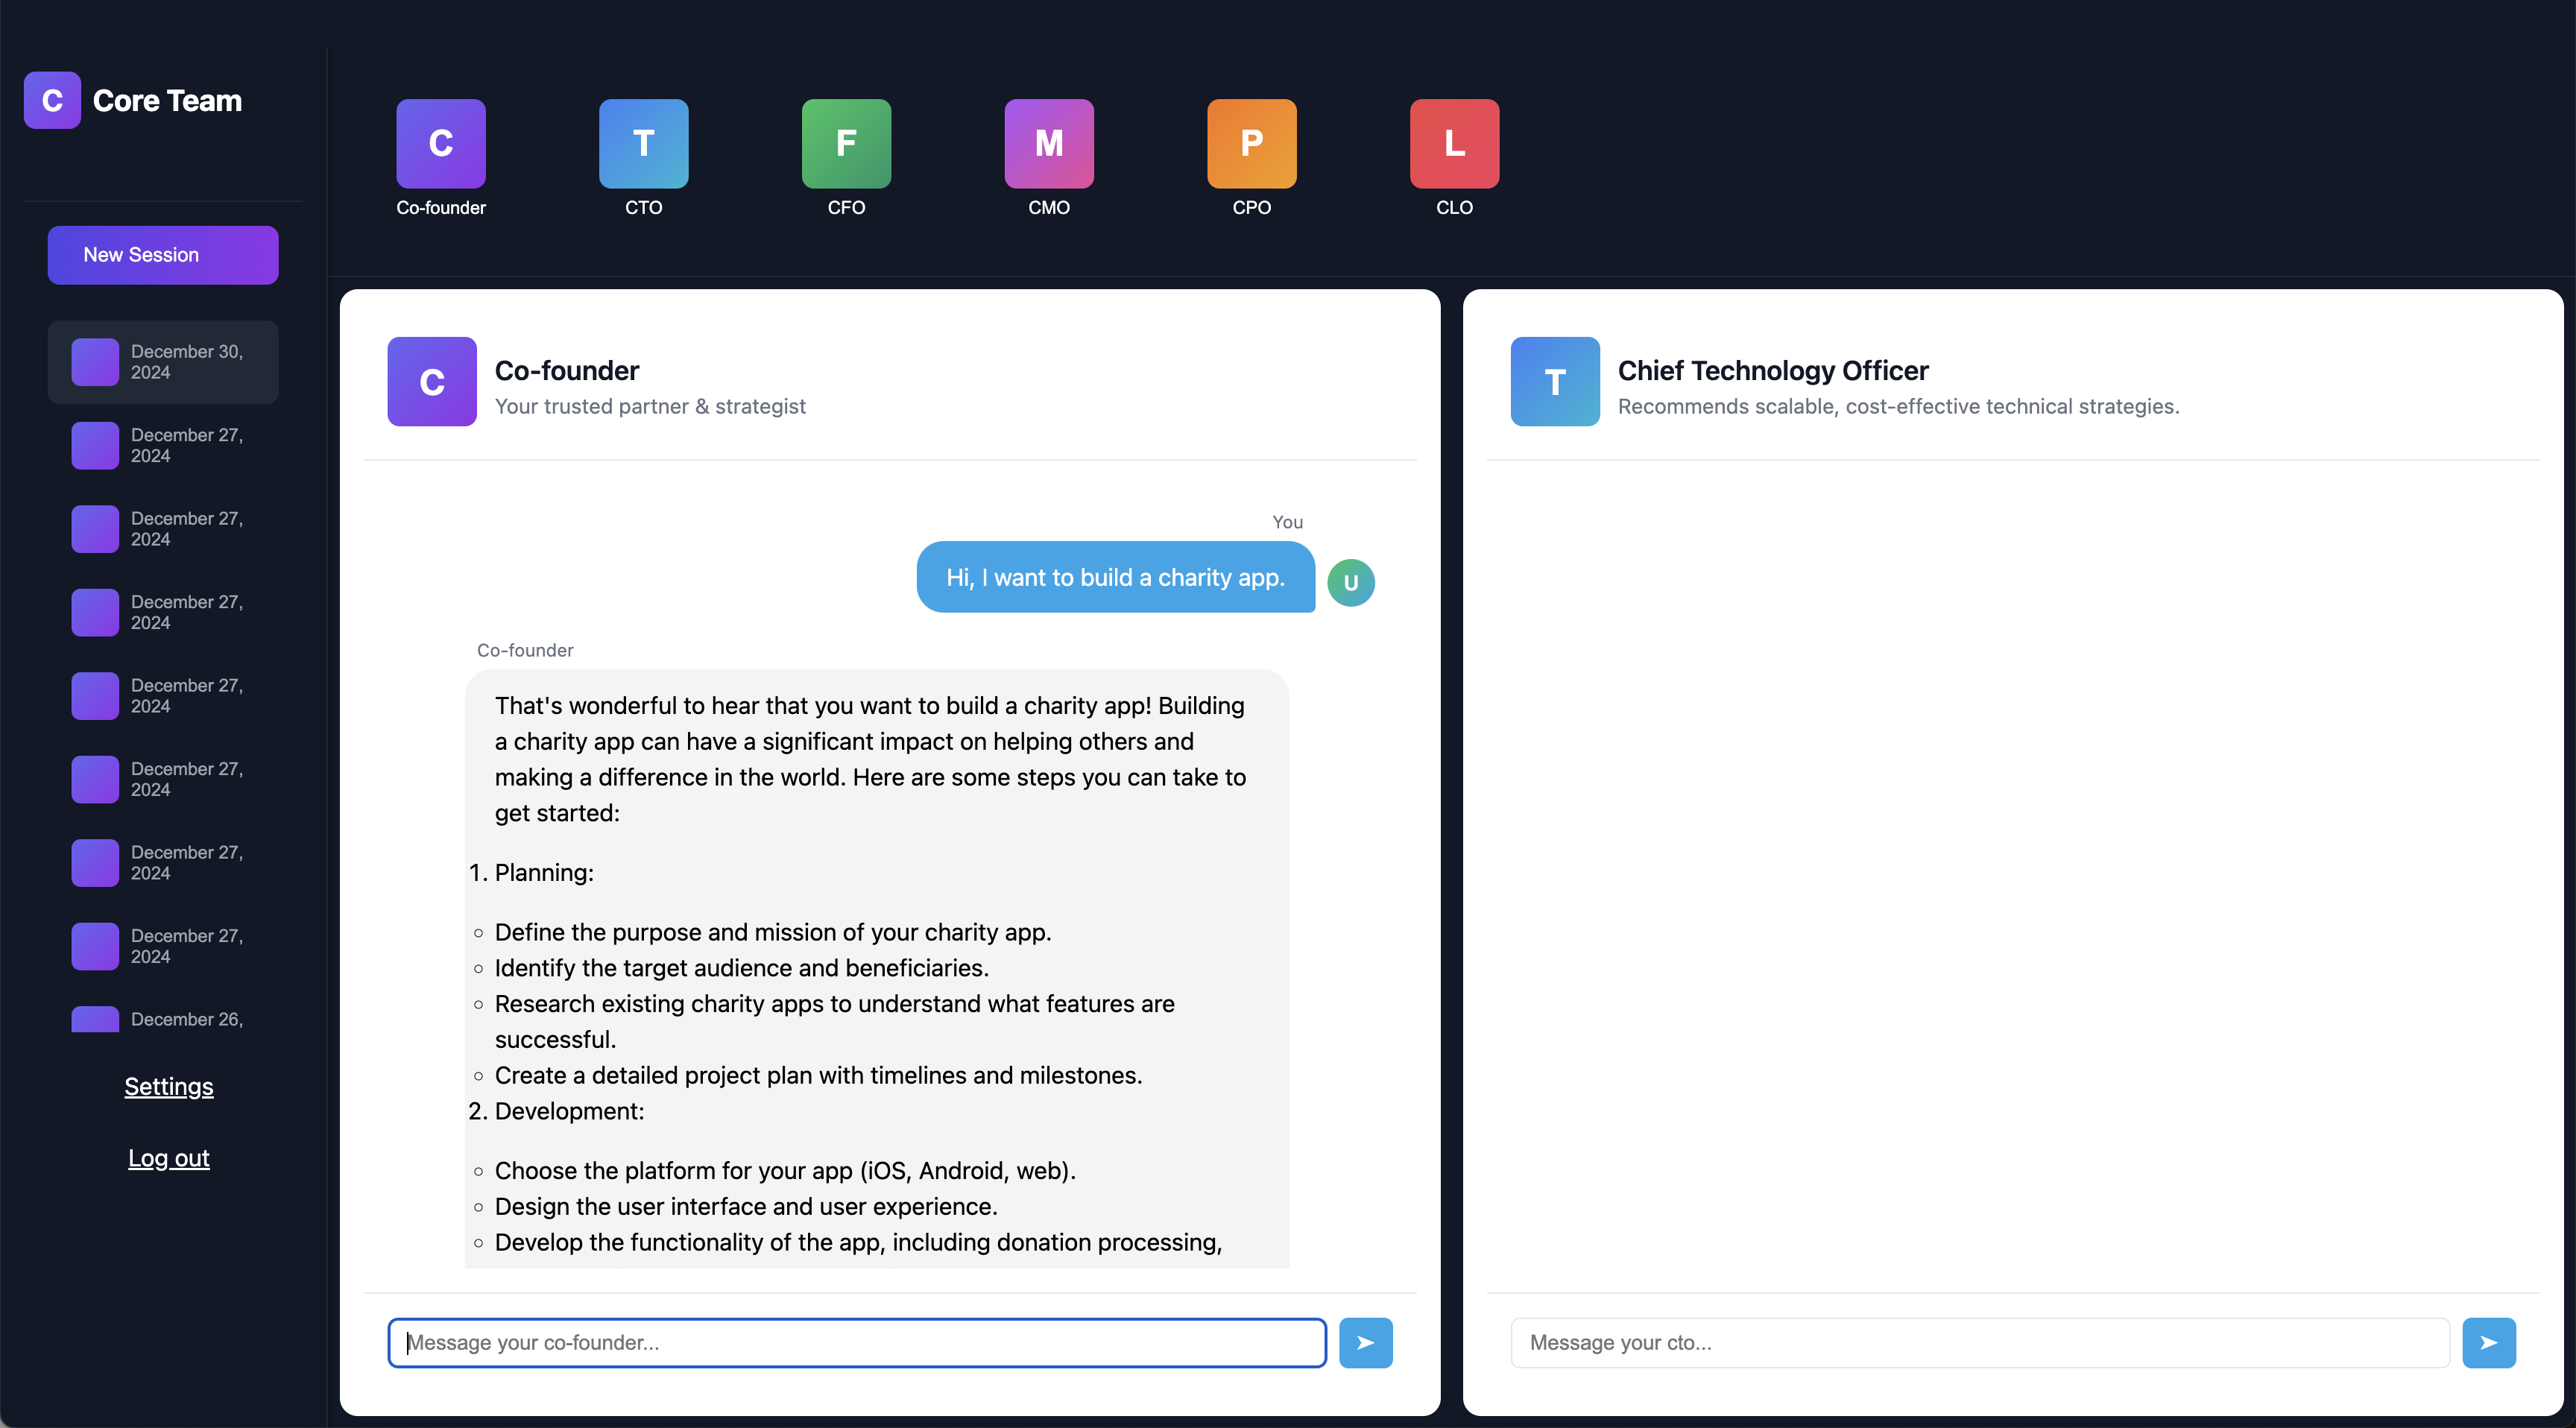Open the CTO team member icon

[643, 143]
